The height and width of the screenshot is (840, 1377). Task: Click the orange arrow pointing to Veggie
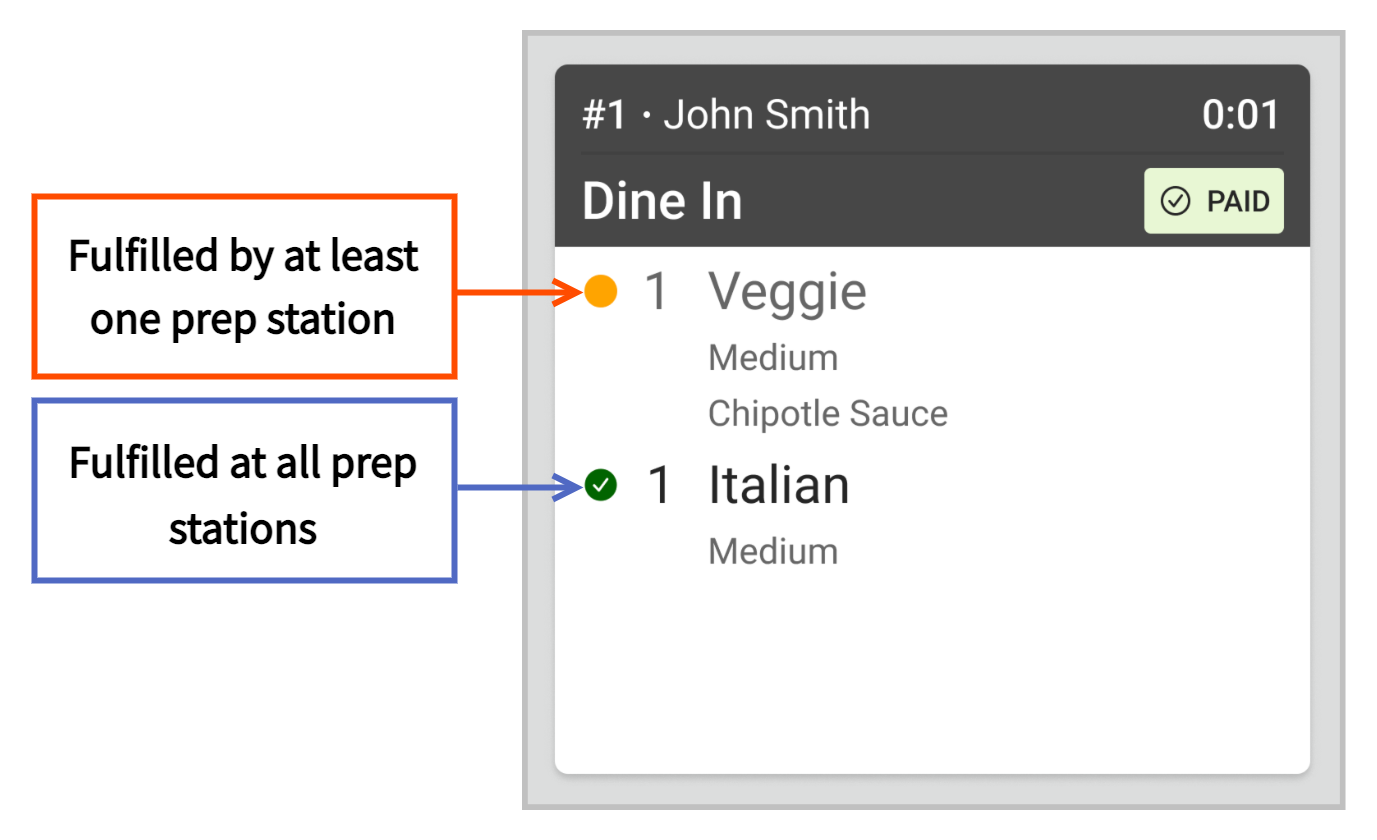pyautogui.click(x=520, y=292)
